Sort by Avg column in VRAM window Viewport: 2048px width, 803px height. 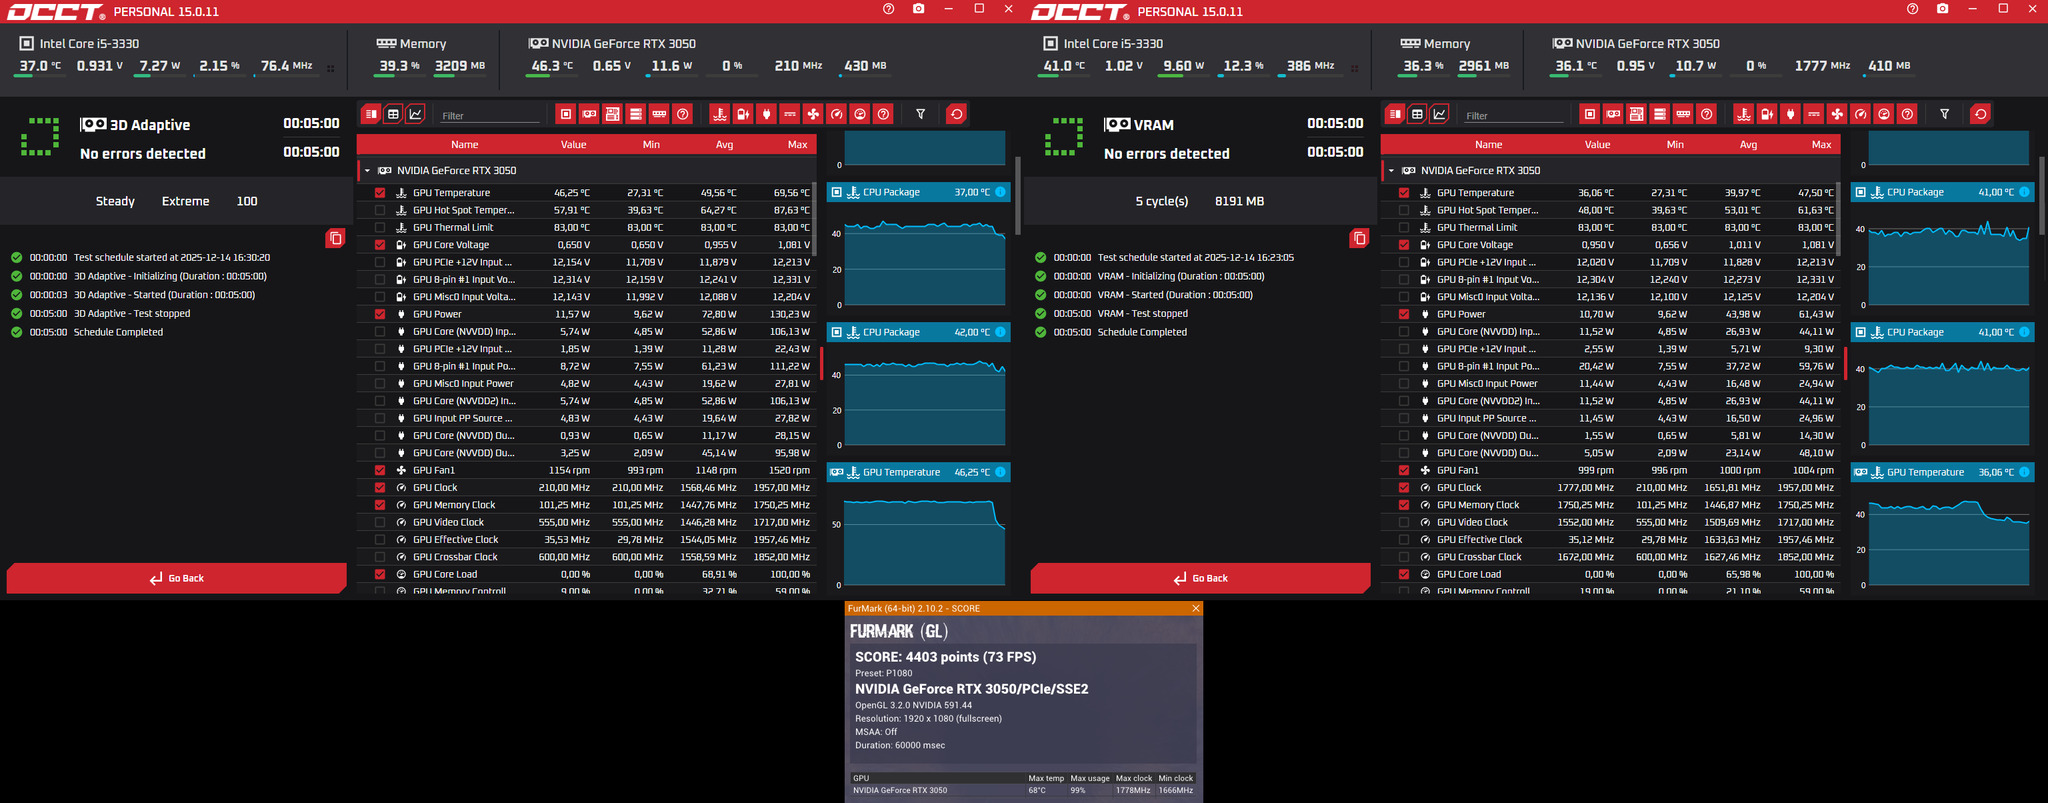click(1748, 145)
